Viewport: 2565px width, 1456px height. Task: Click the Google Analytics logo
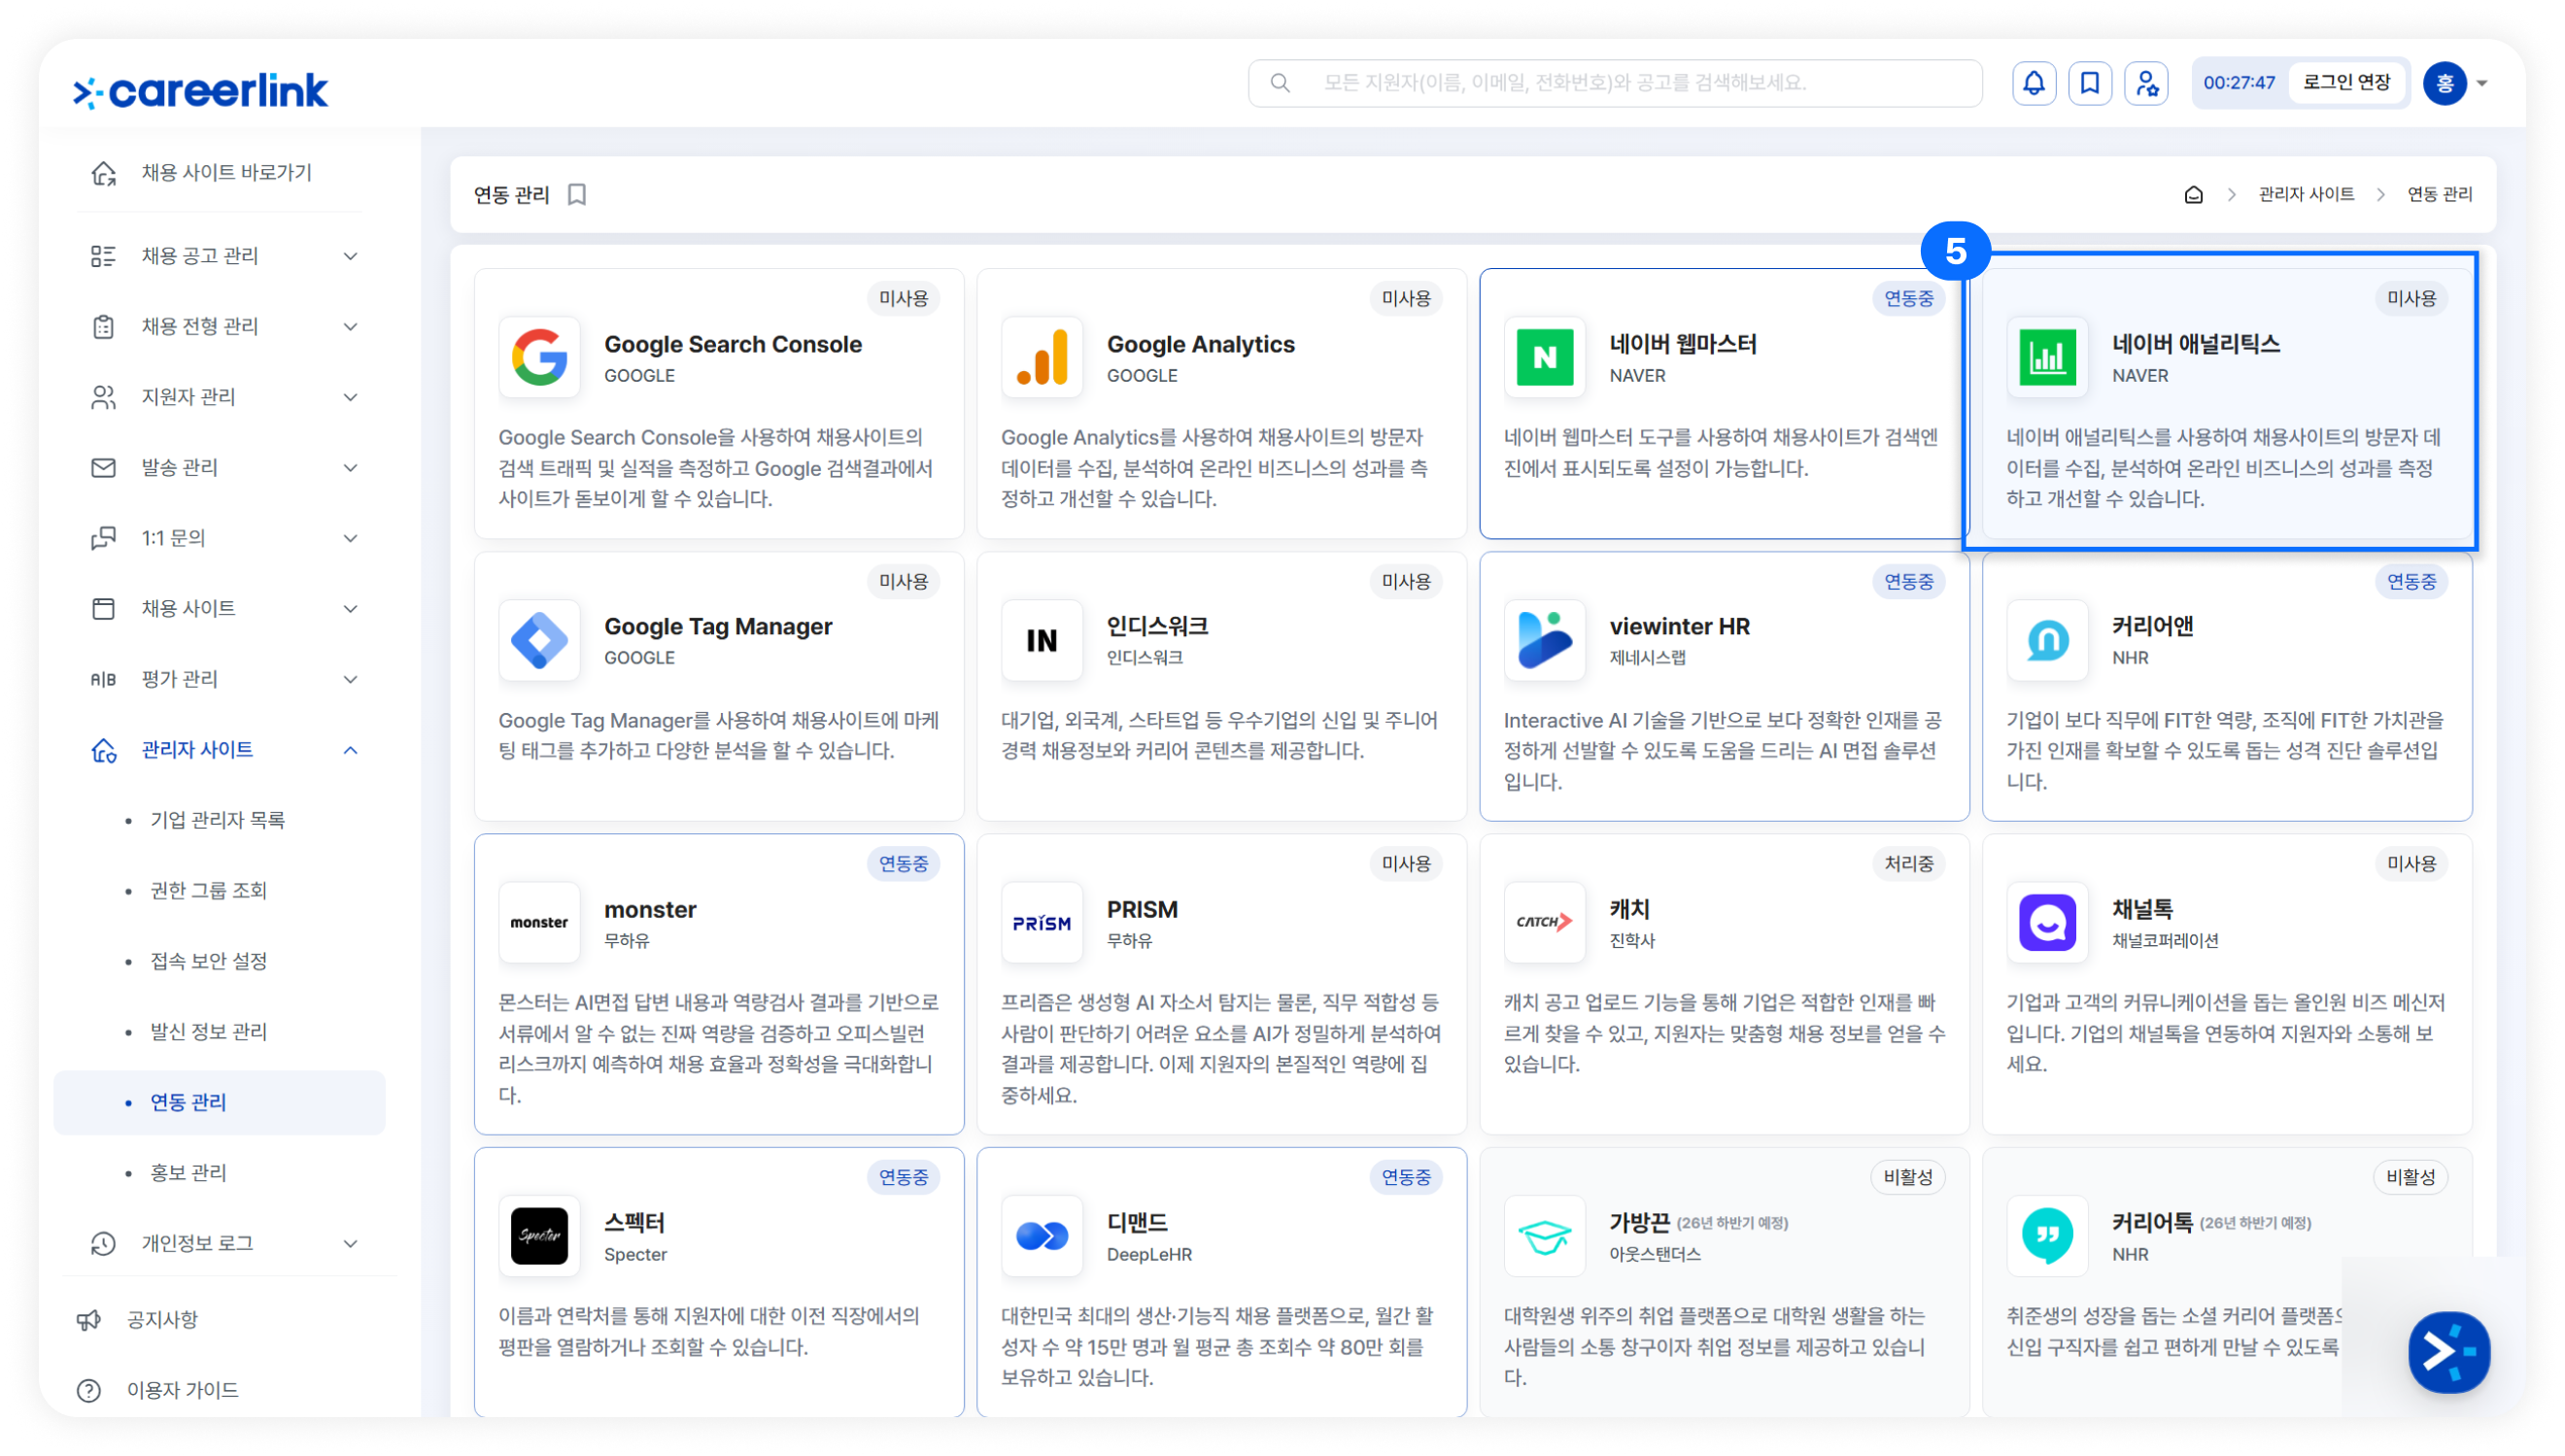[x=1042, y=357]
